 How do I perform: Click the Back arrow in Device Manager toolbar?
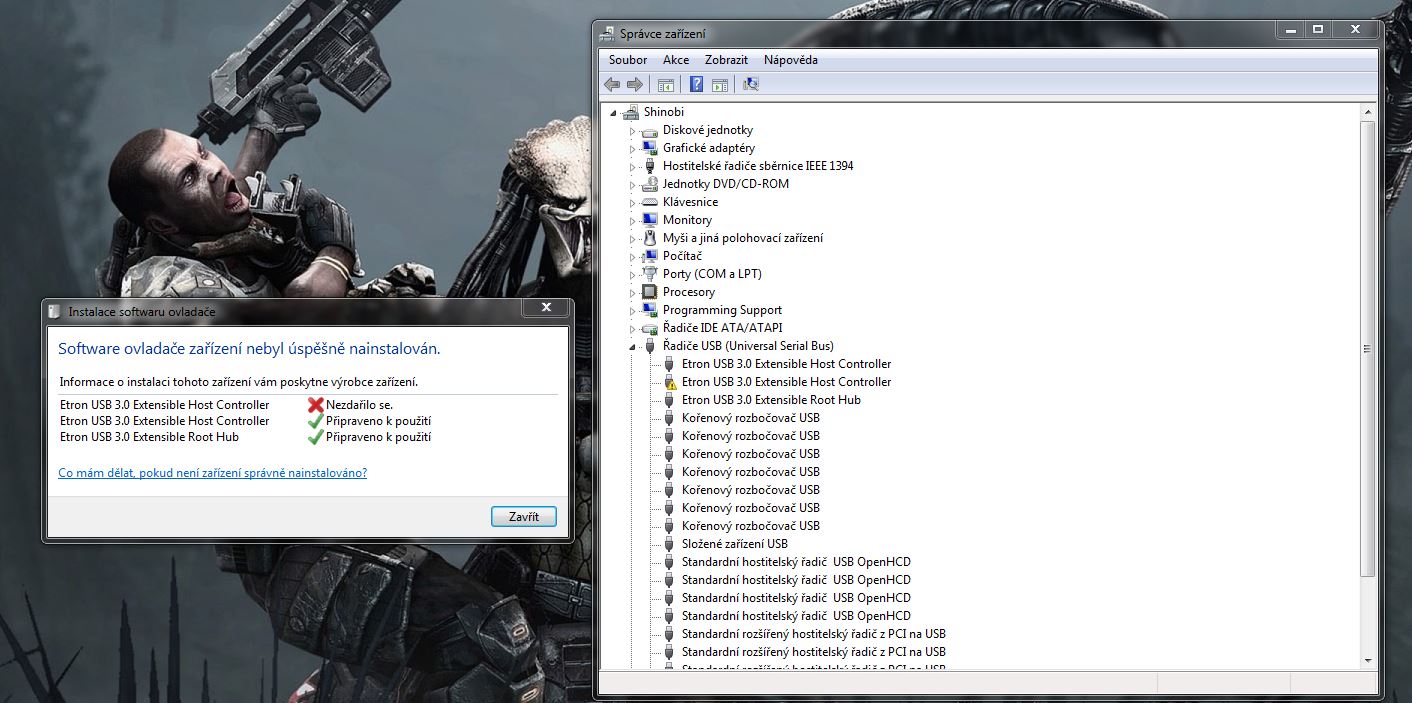612,84
